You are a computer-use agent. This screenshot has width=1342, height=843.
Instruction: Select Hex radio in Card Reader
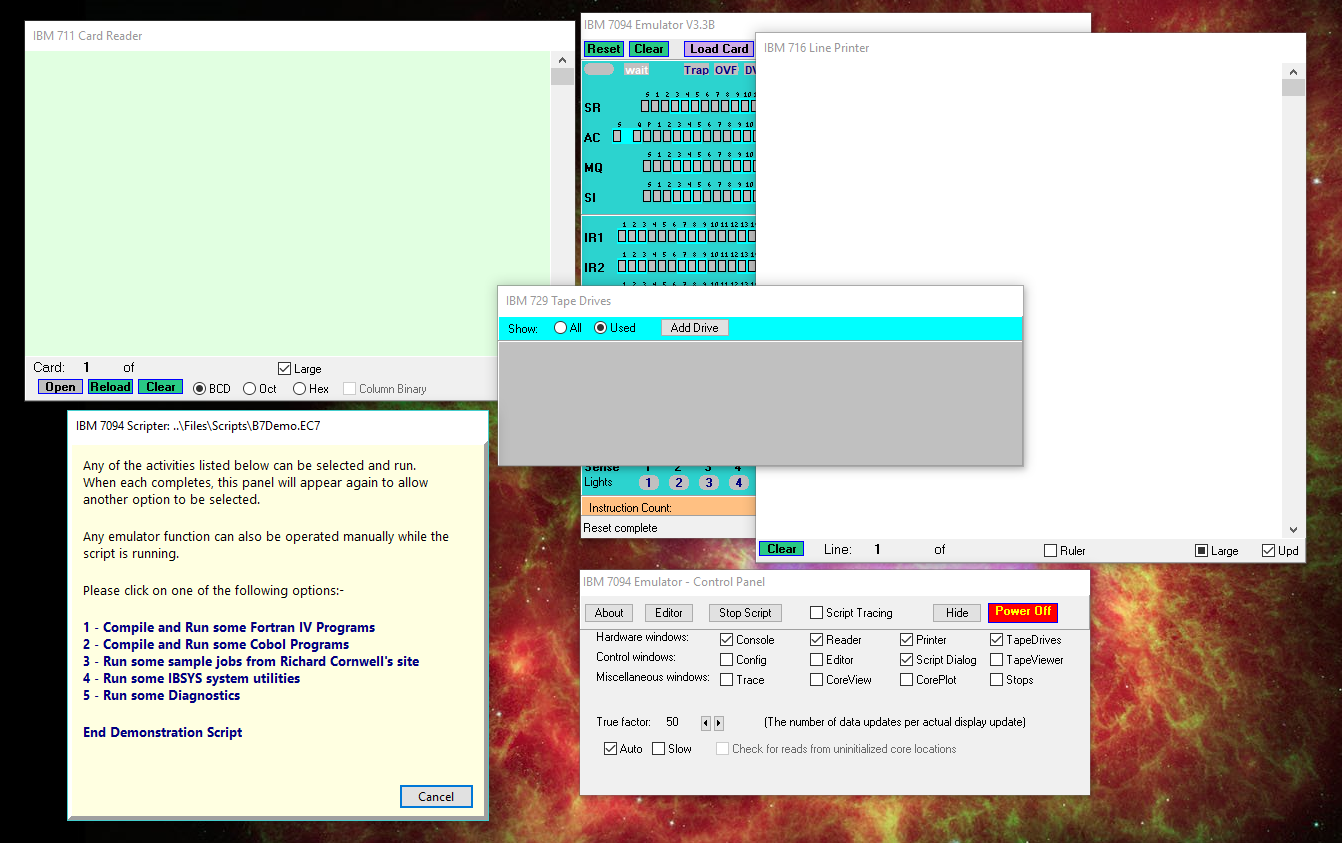[299, 389]
